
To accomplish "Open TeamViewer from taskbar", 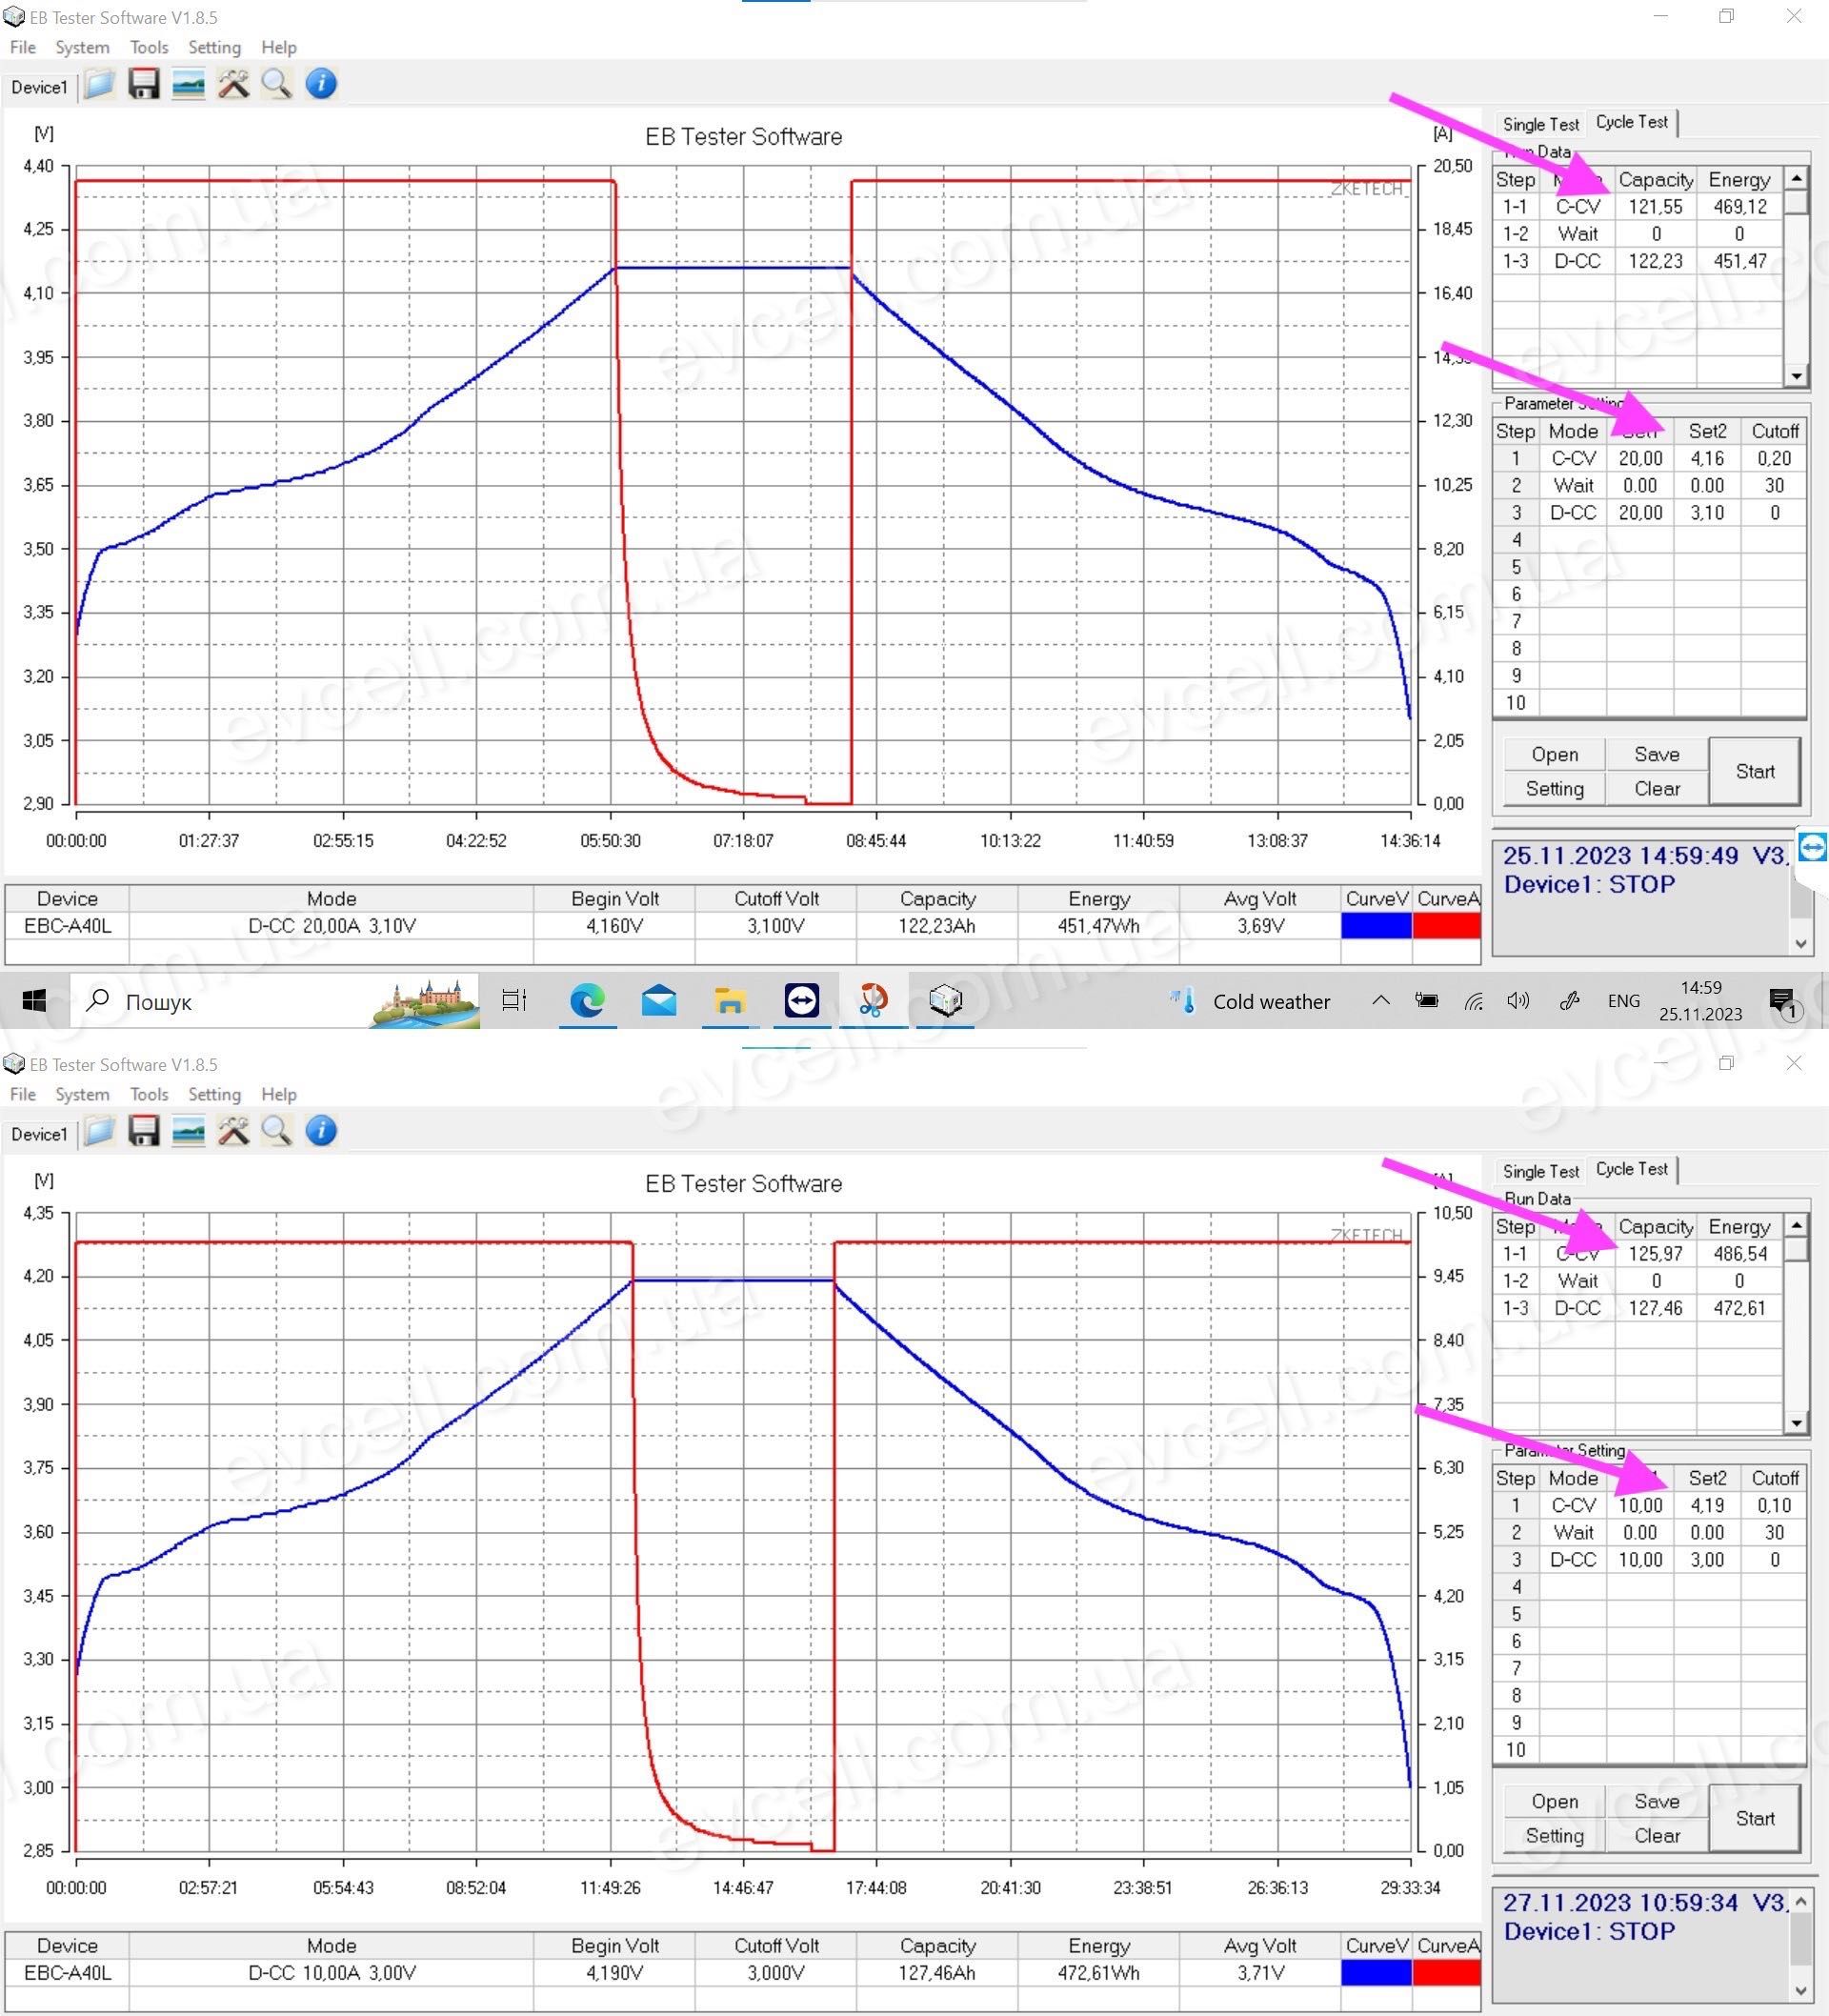I will [x=802, y=1000].
